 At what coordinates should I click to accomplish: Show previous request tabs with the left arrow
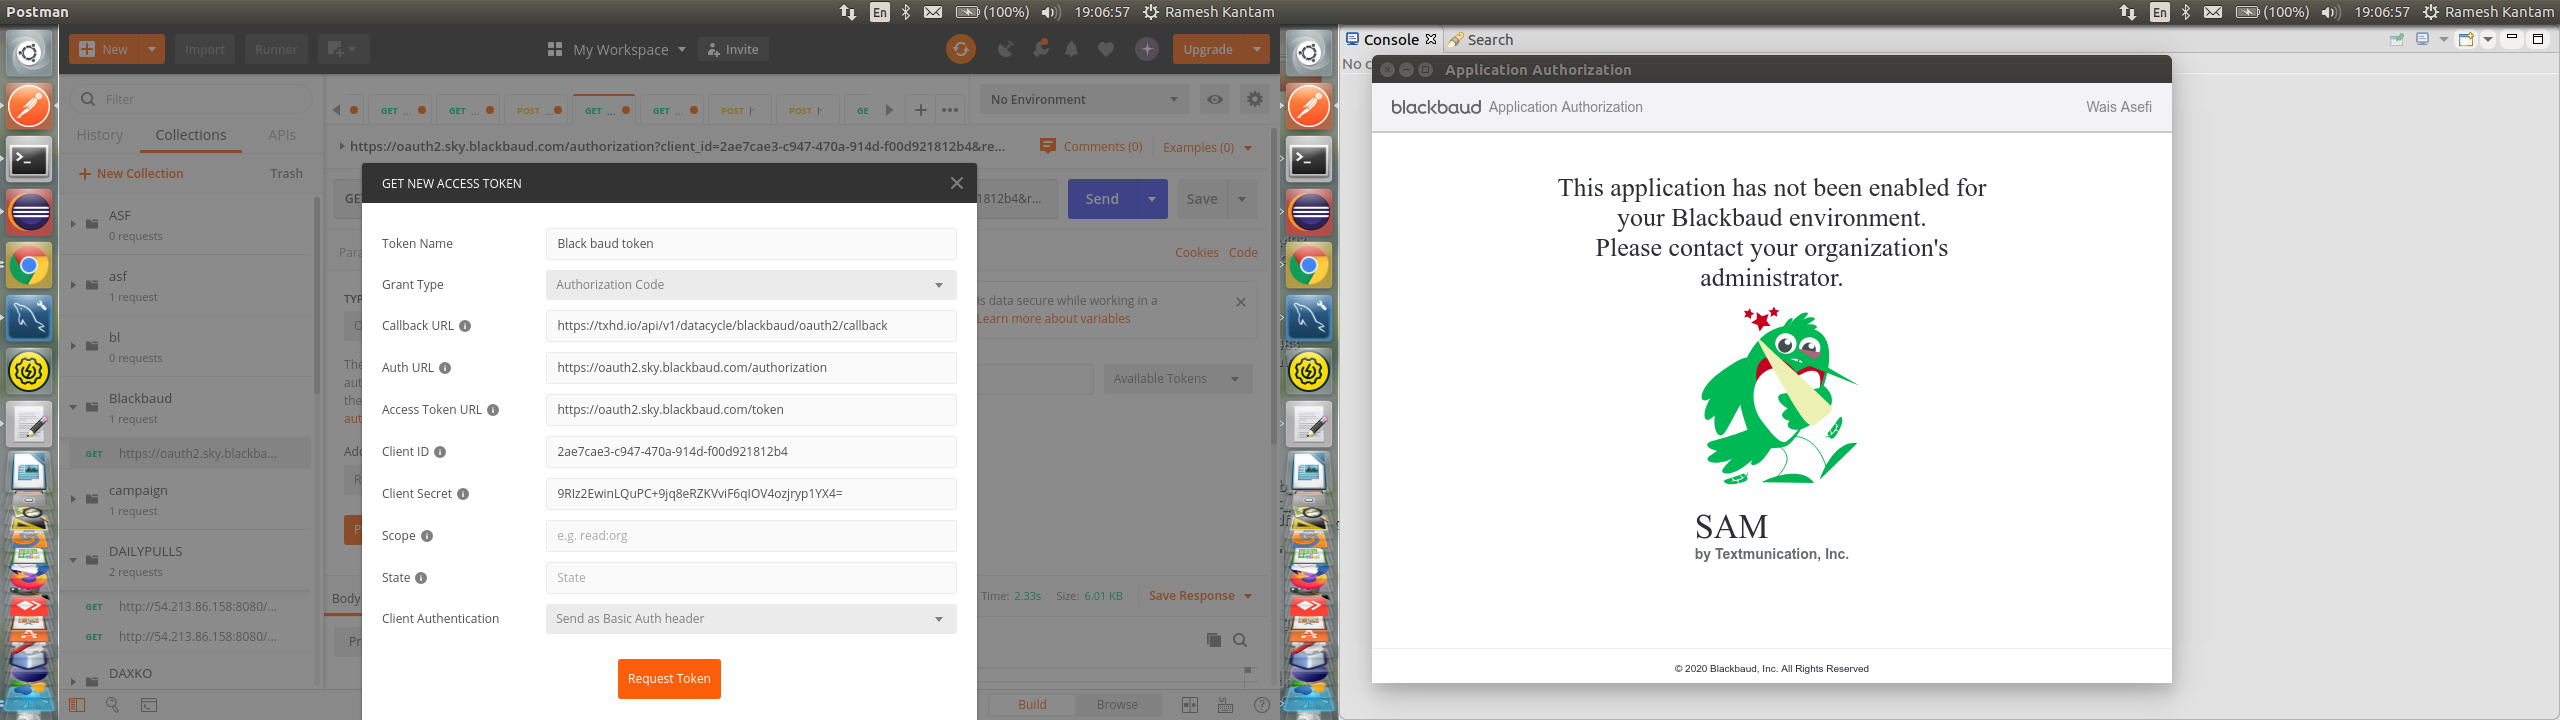click(337, 110)
